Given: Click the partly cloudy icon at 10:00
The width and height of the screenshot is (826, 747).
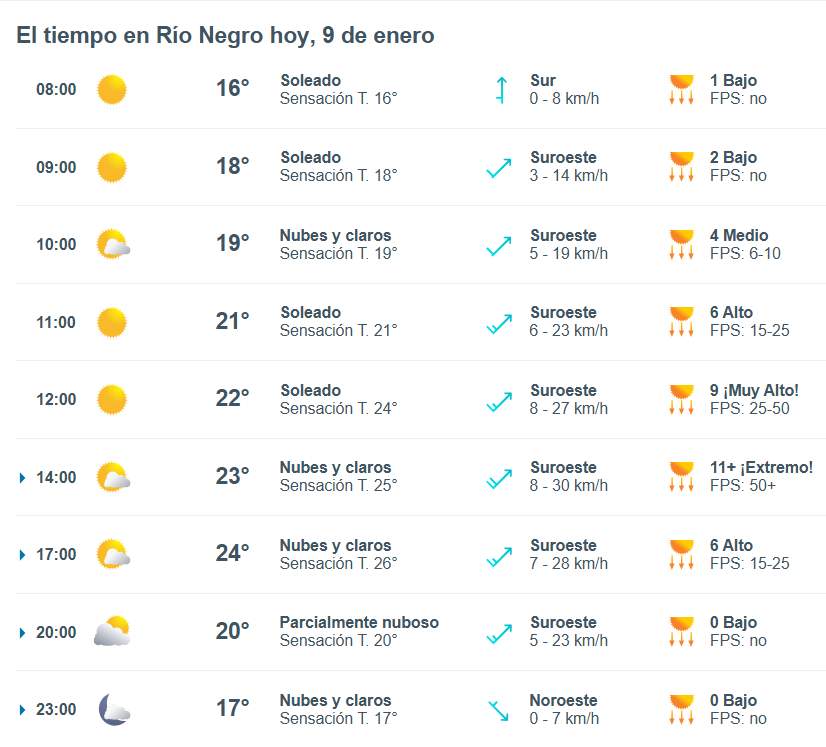Looking at the screenshot, I should tap(112, 245).
